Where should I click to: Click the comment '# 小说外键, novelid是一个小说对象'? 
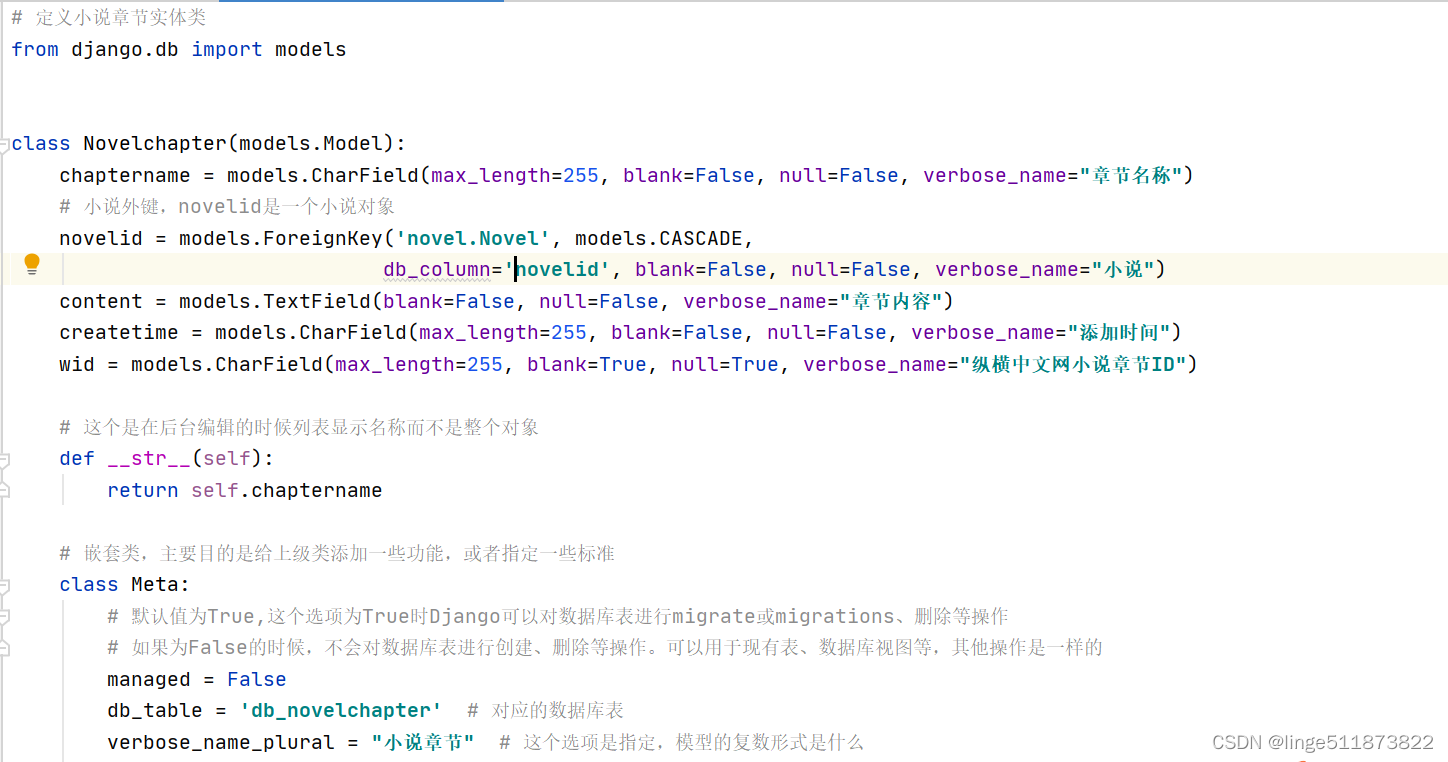[227, 206]
